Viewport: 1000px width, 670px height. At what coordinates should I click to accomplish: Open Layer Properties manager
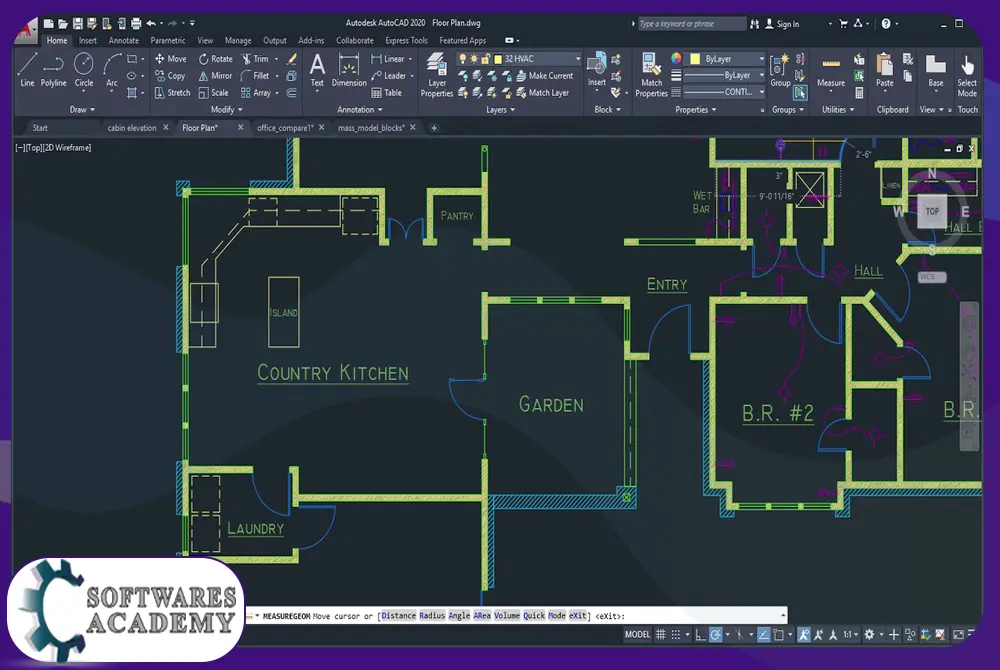(437, 75)
